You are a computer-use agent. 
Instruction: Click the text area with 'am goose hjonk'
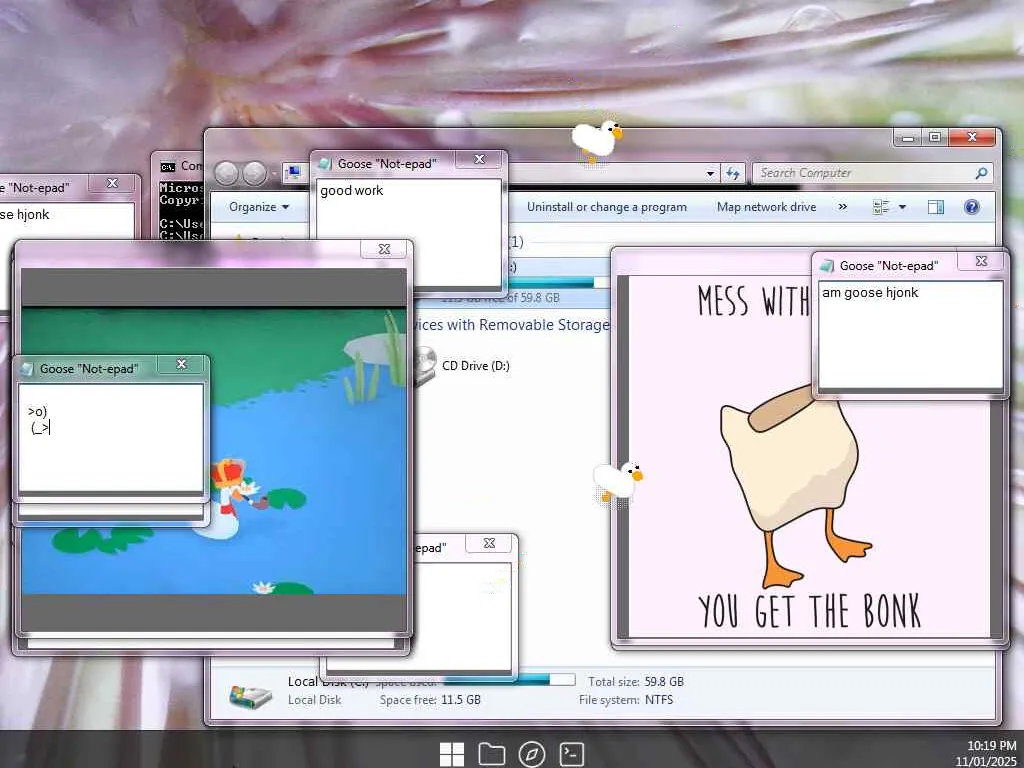910,335
